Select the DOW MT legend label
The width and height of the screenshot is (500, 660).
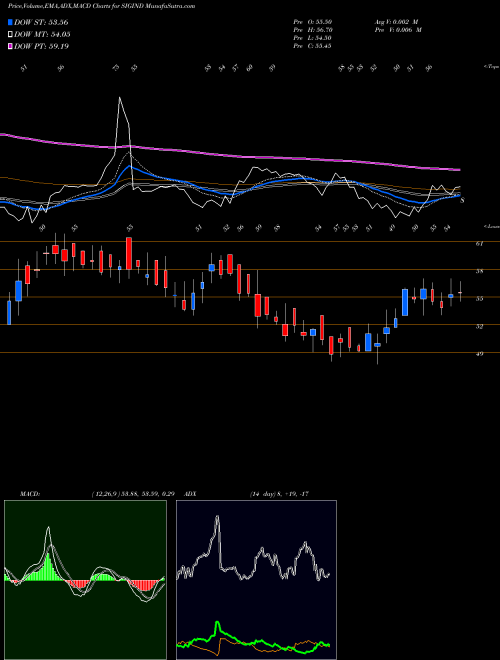tap(42, 35)
